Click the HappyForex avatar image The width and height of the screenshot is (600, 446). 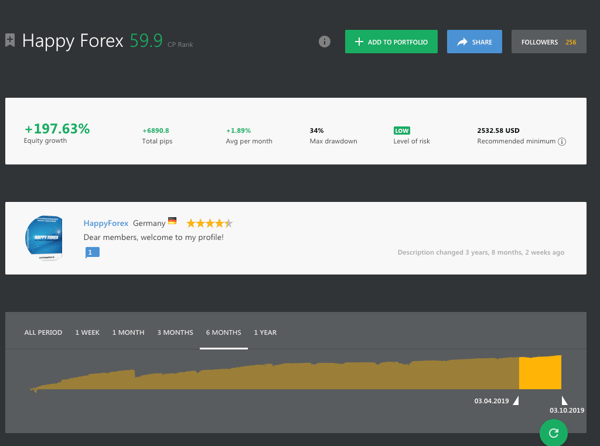pos(44,239)
